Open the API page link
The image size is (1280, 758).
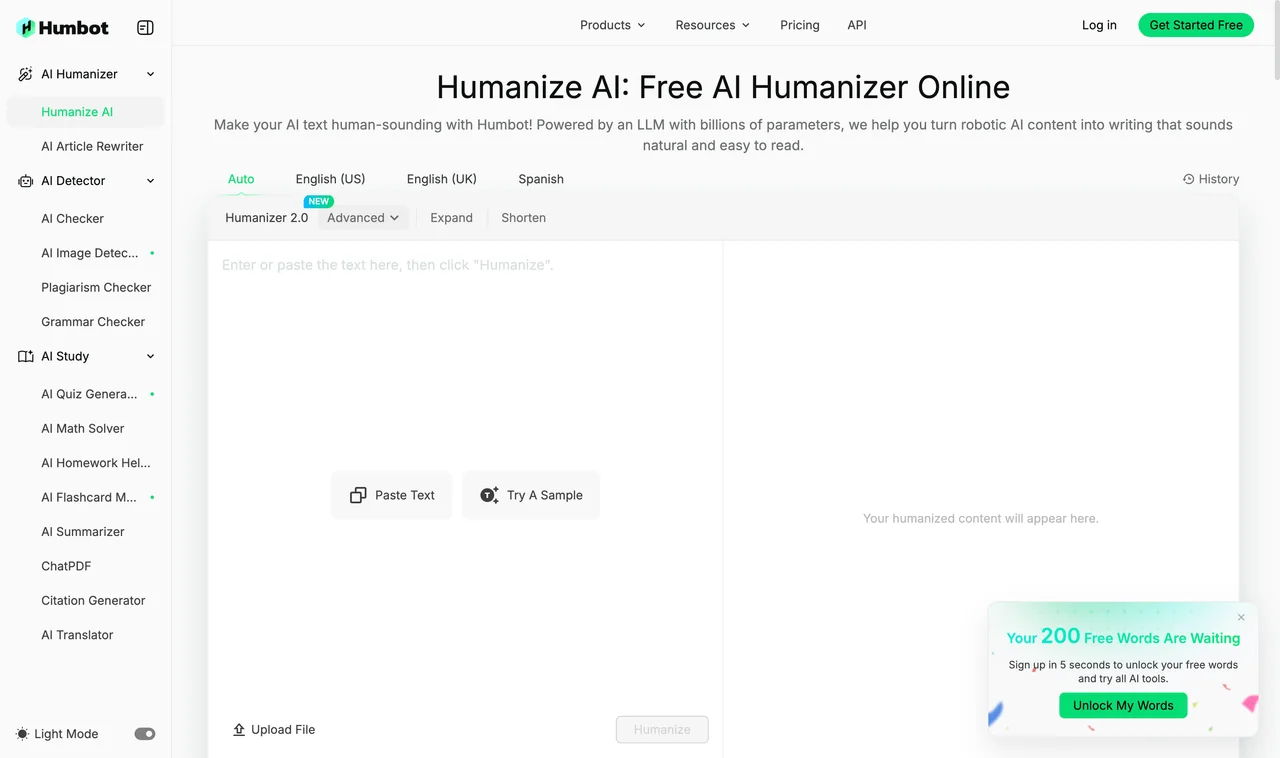(857, 25)
